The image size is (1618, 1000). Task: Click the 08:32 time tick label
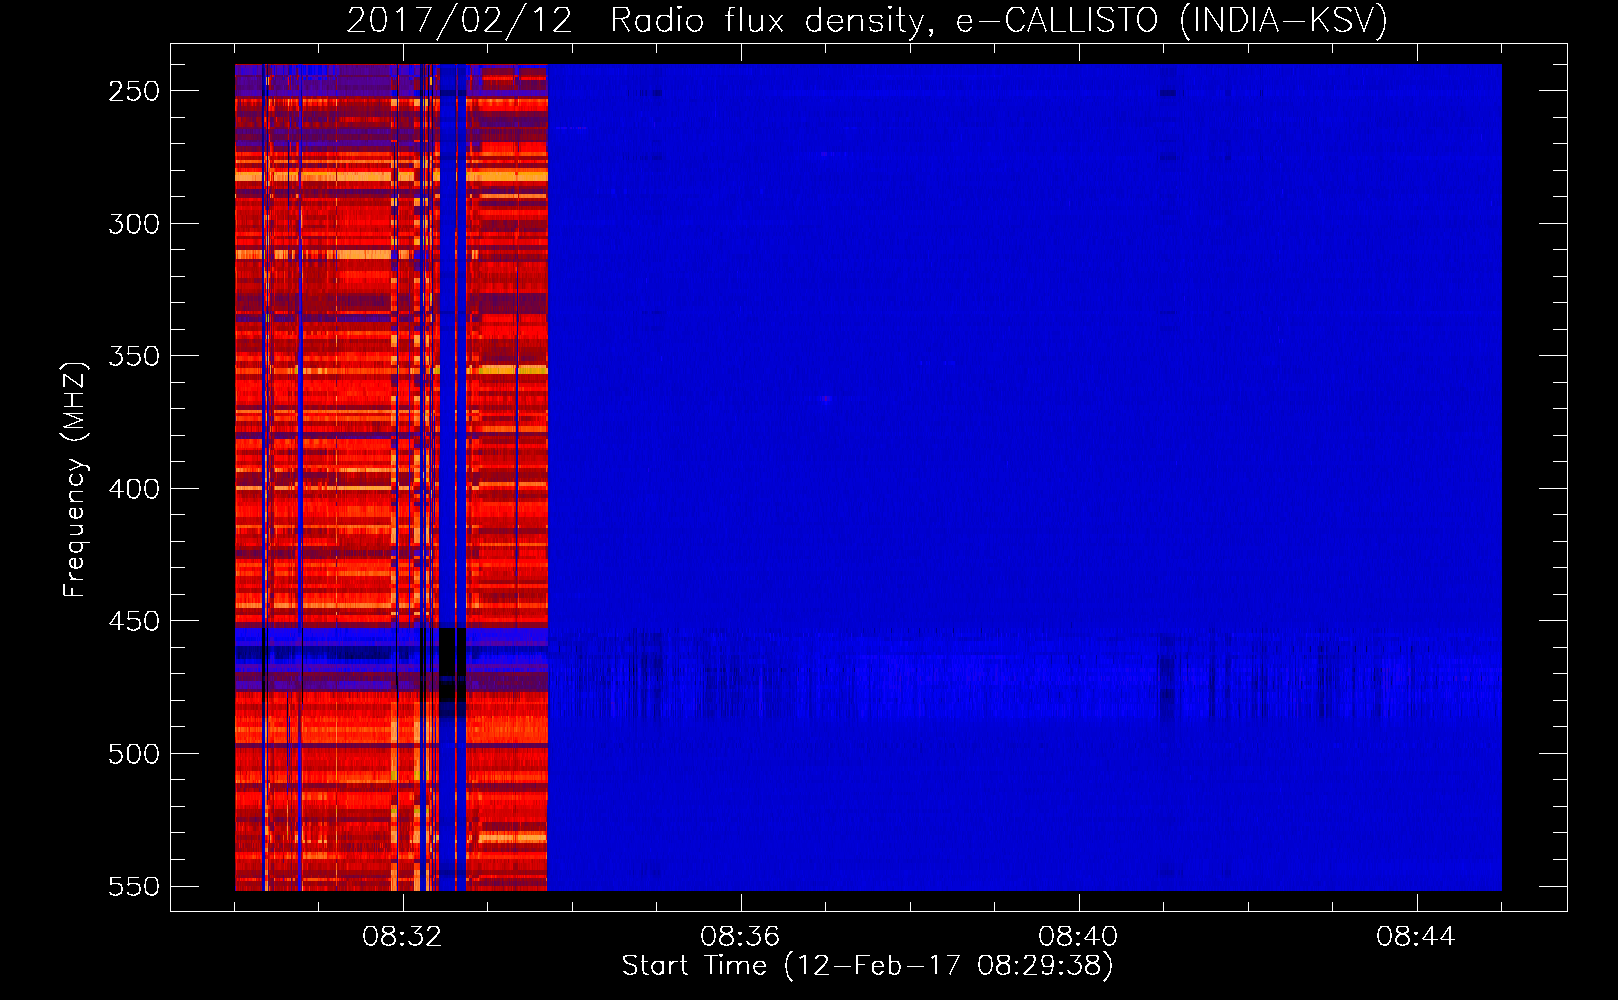coord(402,937)
